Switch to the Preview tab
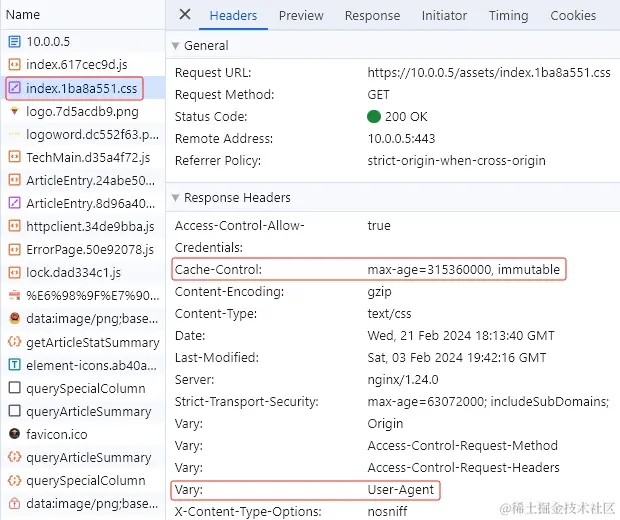The width and height of the screenshot is (620, 520). pyautogui.click(x=301, y=15)
